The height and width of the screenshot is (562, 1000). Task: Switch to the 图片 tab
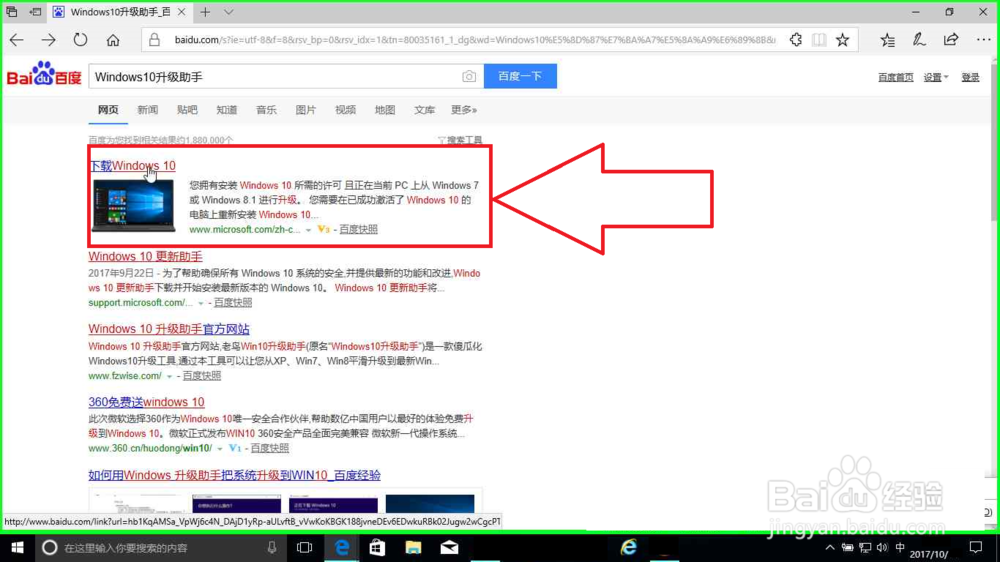point(305,110)
